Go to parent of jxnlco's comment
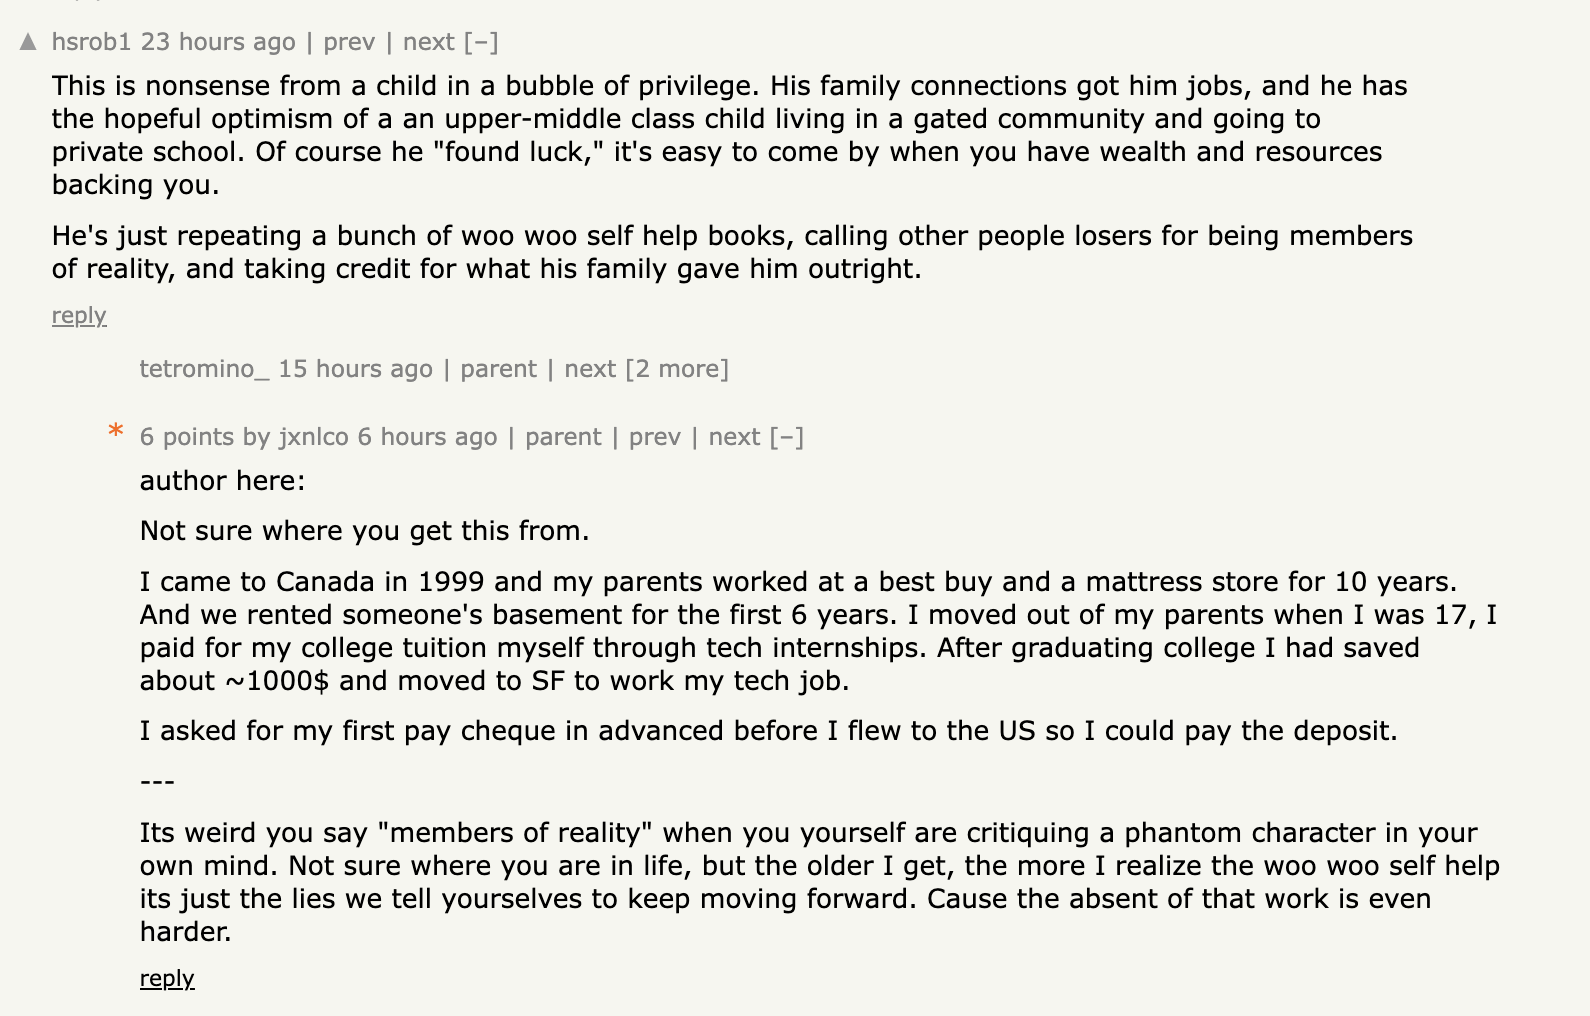 tap(563, 437)
